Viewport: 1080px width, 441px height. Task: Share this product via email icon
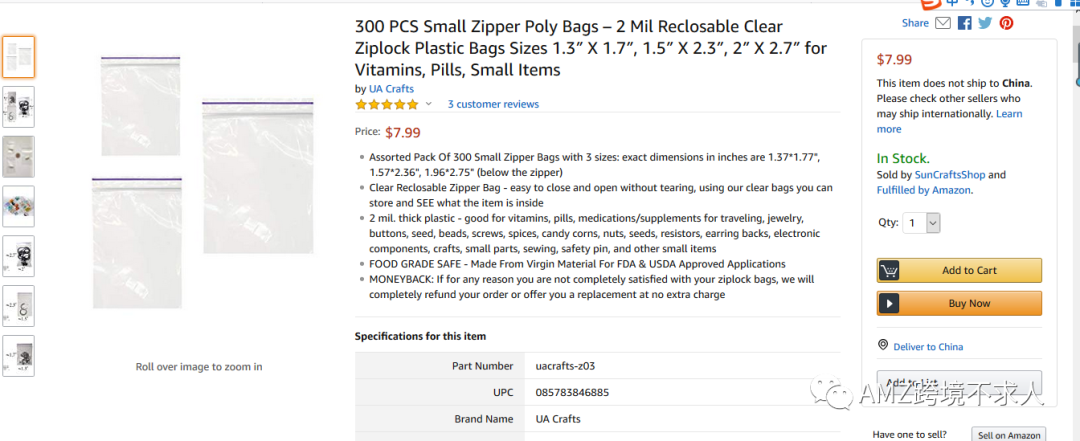tap(944, 23)
